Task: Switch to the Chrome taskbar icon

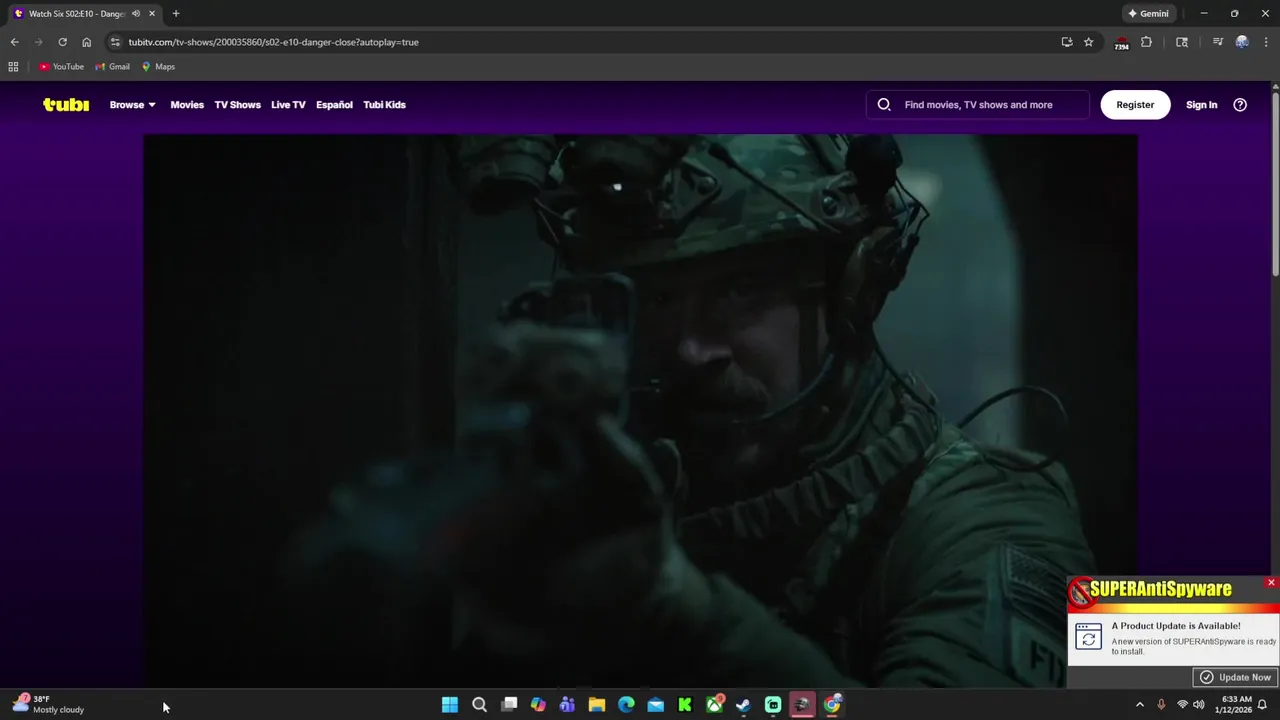Action: (x=832, y=705)
